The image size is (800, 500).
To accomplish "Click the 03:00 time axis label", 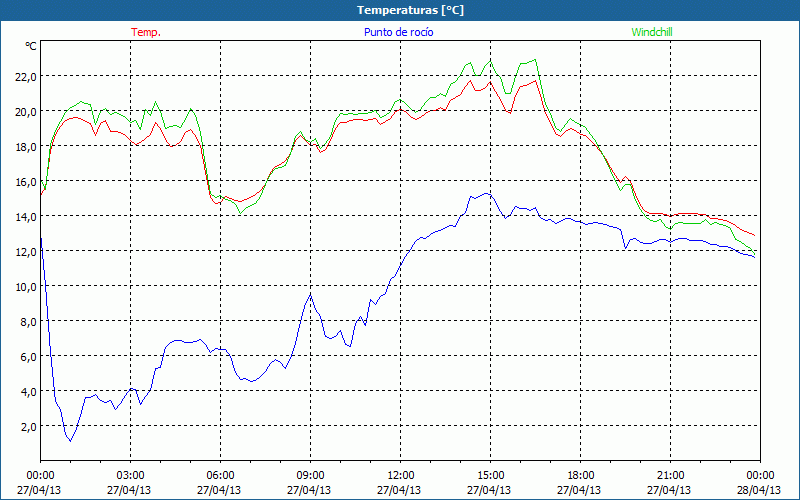I will click(x=131, y=476).
